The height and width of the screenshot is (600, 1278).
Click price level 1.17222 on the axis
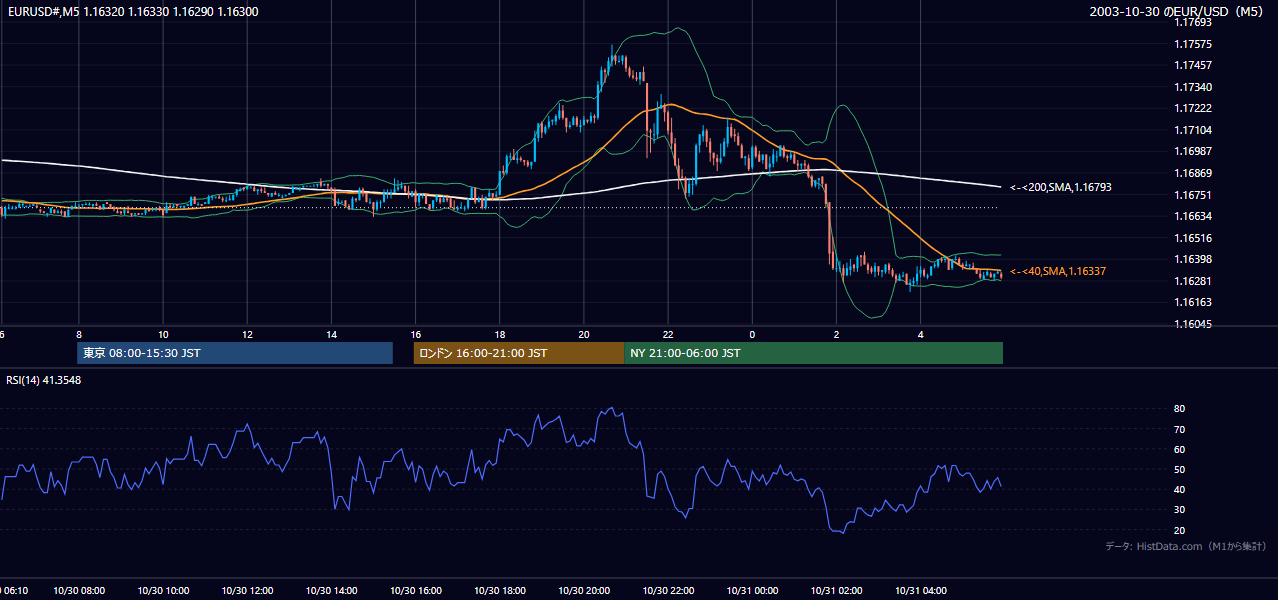pyautogui.click(x=1192, y=108)
